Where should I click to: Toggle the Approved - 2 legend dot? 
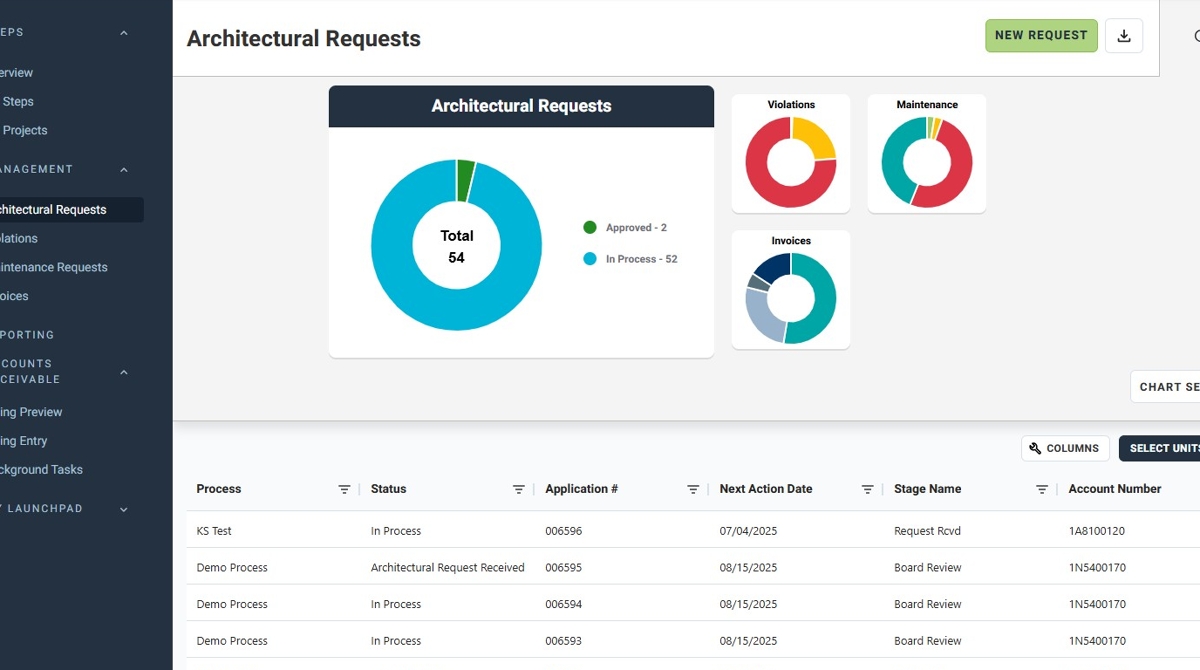coord(590,228)
